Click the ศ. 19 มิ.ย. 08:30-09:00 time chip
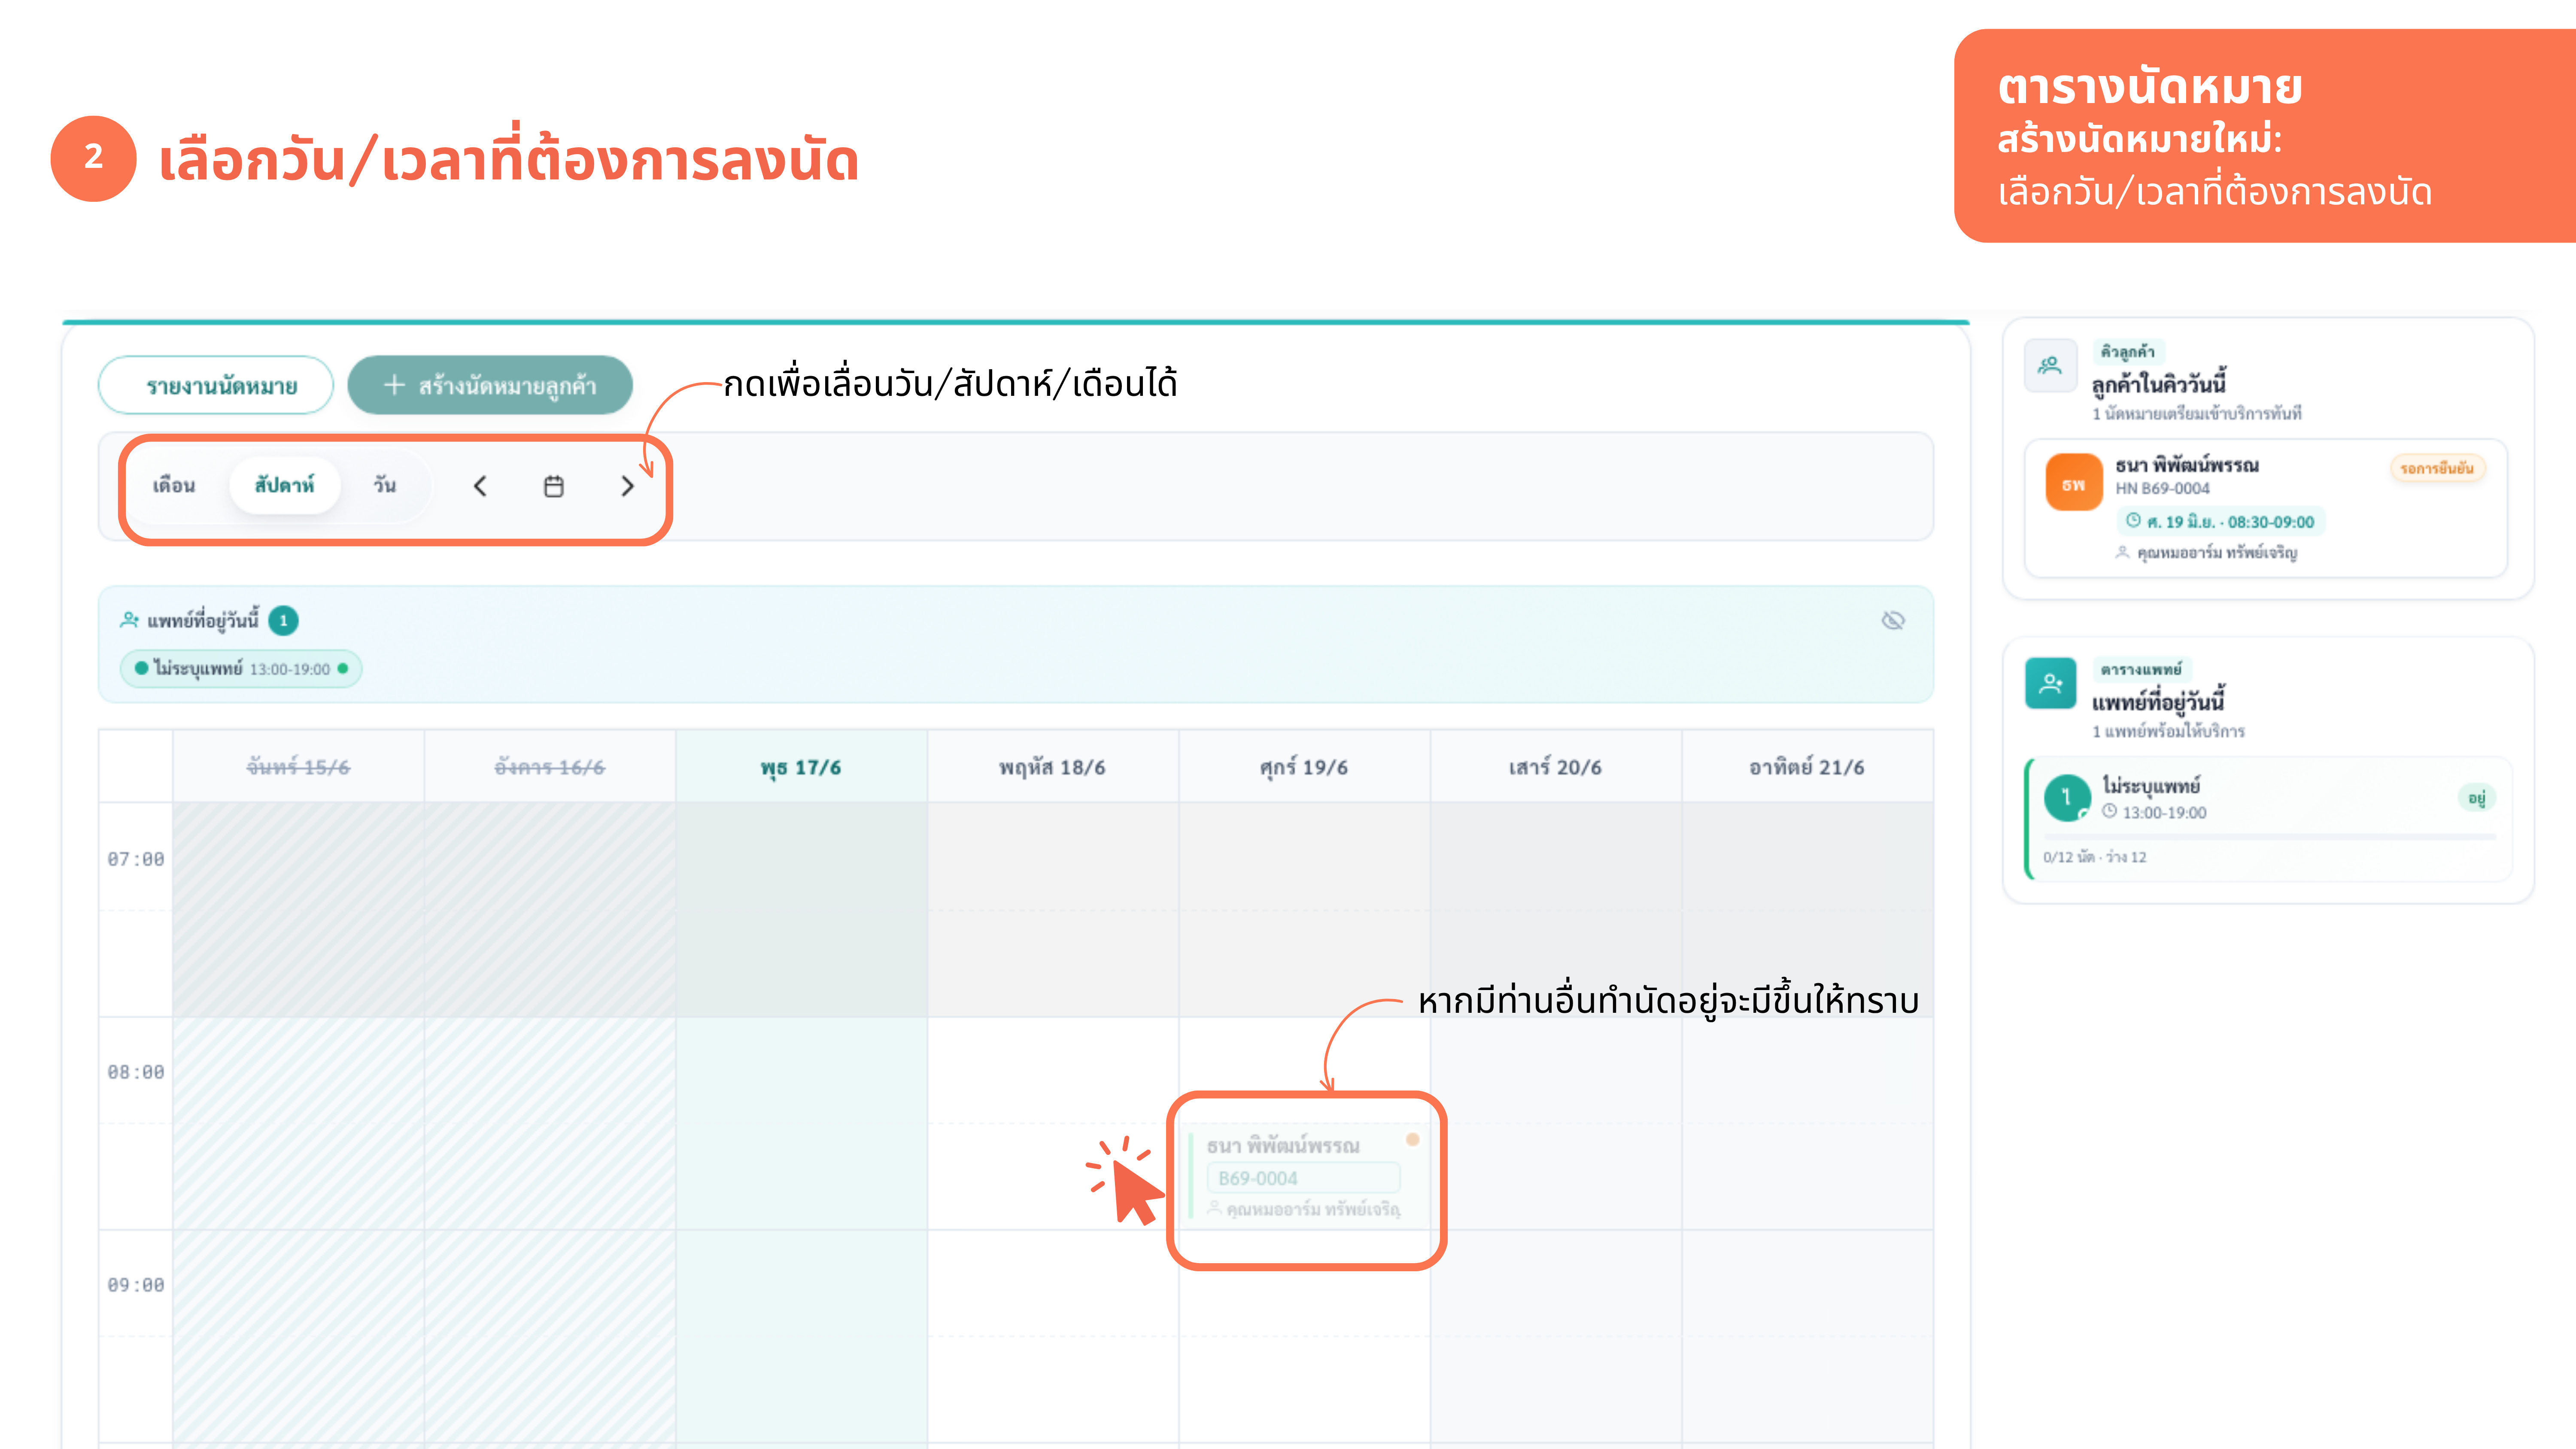This screenshot has width=2576, height=1449. 2220,521
